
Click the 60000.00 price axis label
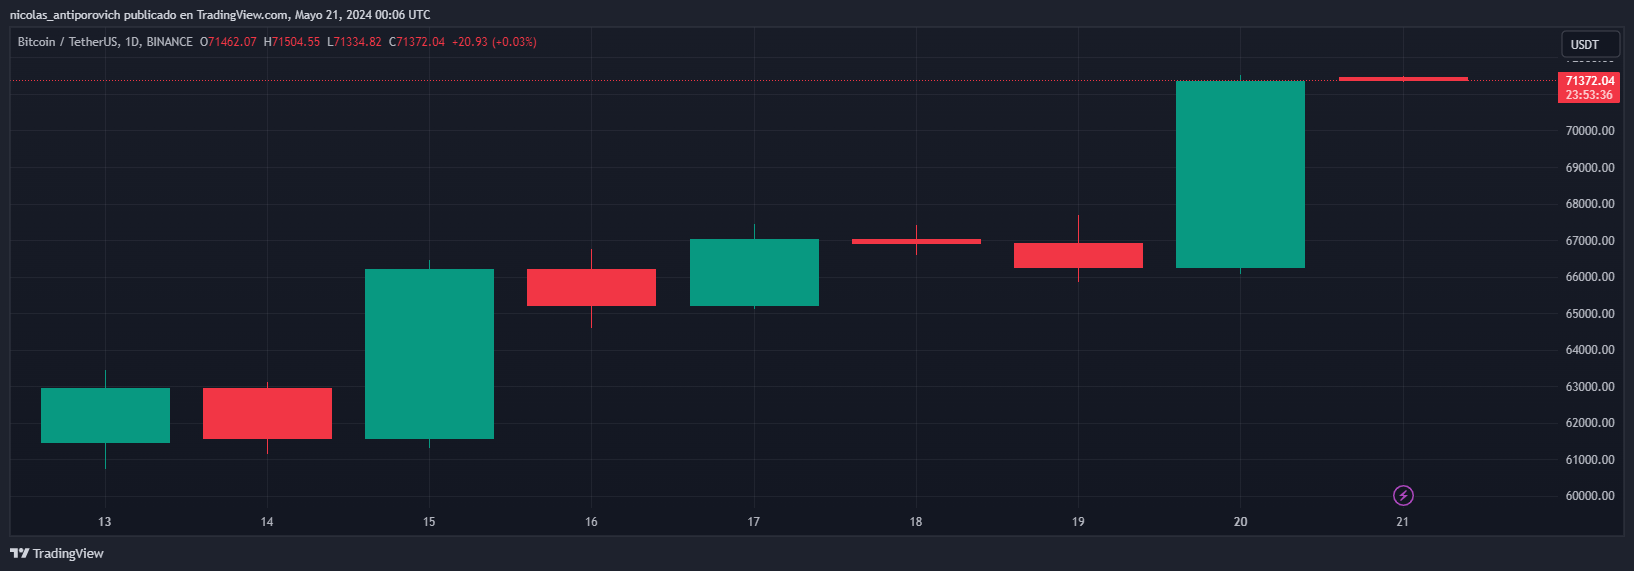[x=1589, y=496]
